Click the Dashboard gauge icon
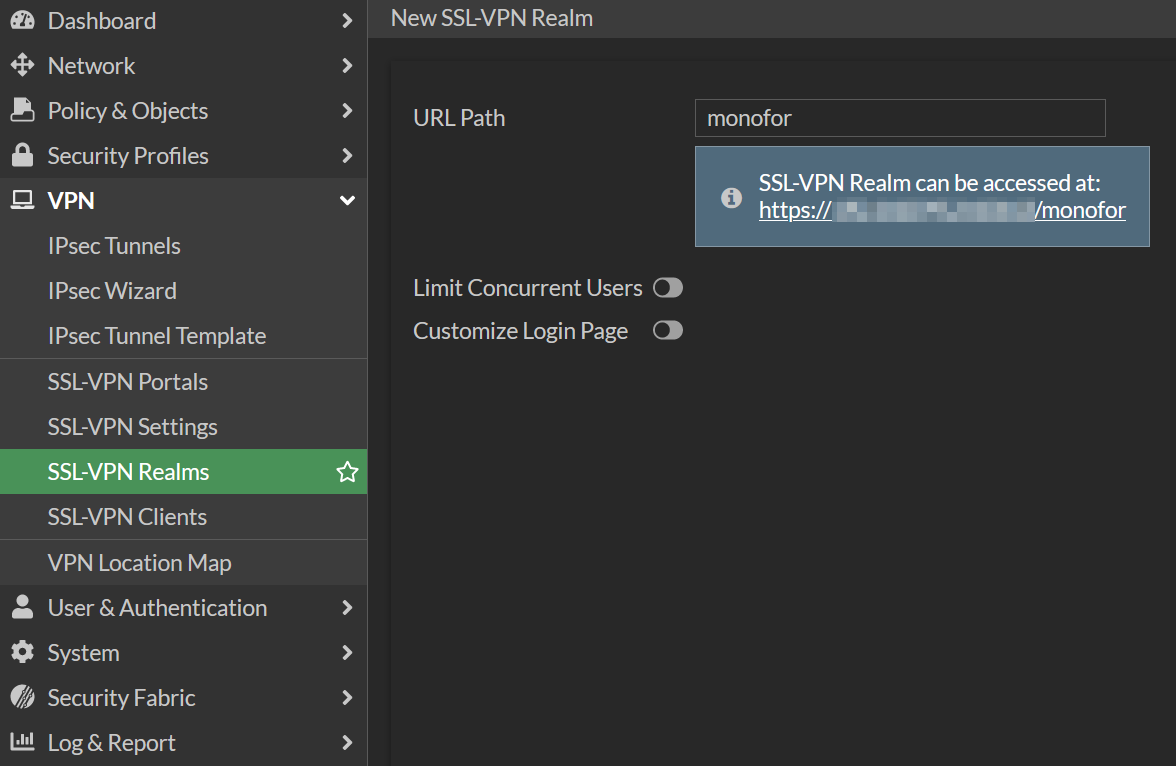1176x766 pixels. point(22,20)
